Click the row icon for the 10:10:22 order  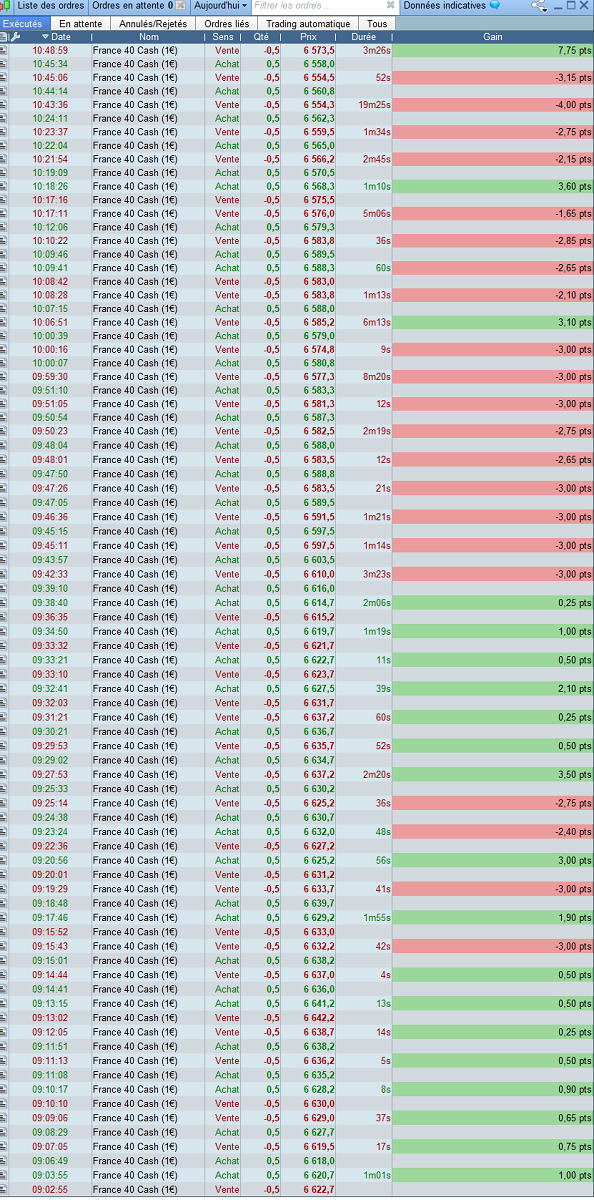[4, 240]
